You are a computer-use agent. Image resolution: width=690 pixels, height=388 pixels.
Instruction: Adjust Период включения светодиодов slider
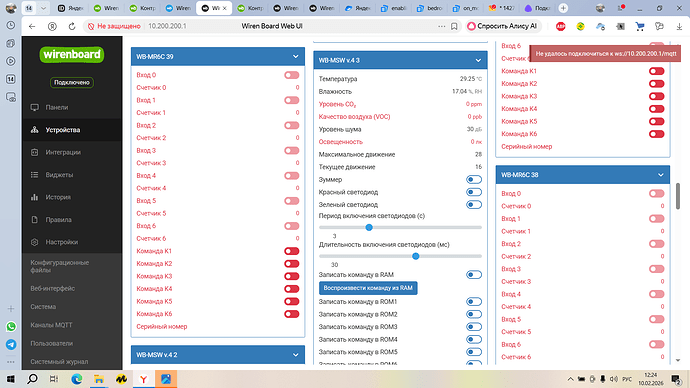point(400,227)
